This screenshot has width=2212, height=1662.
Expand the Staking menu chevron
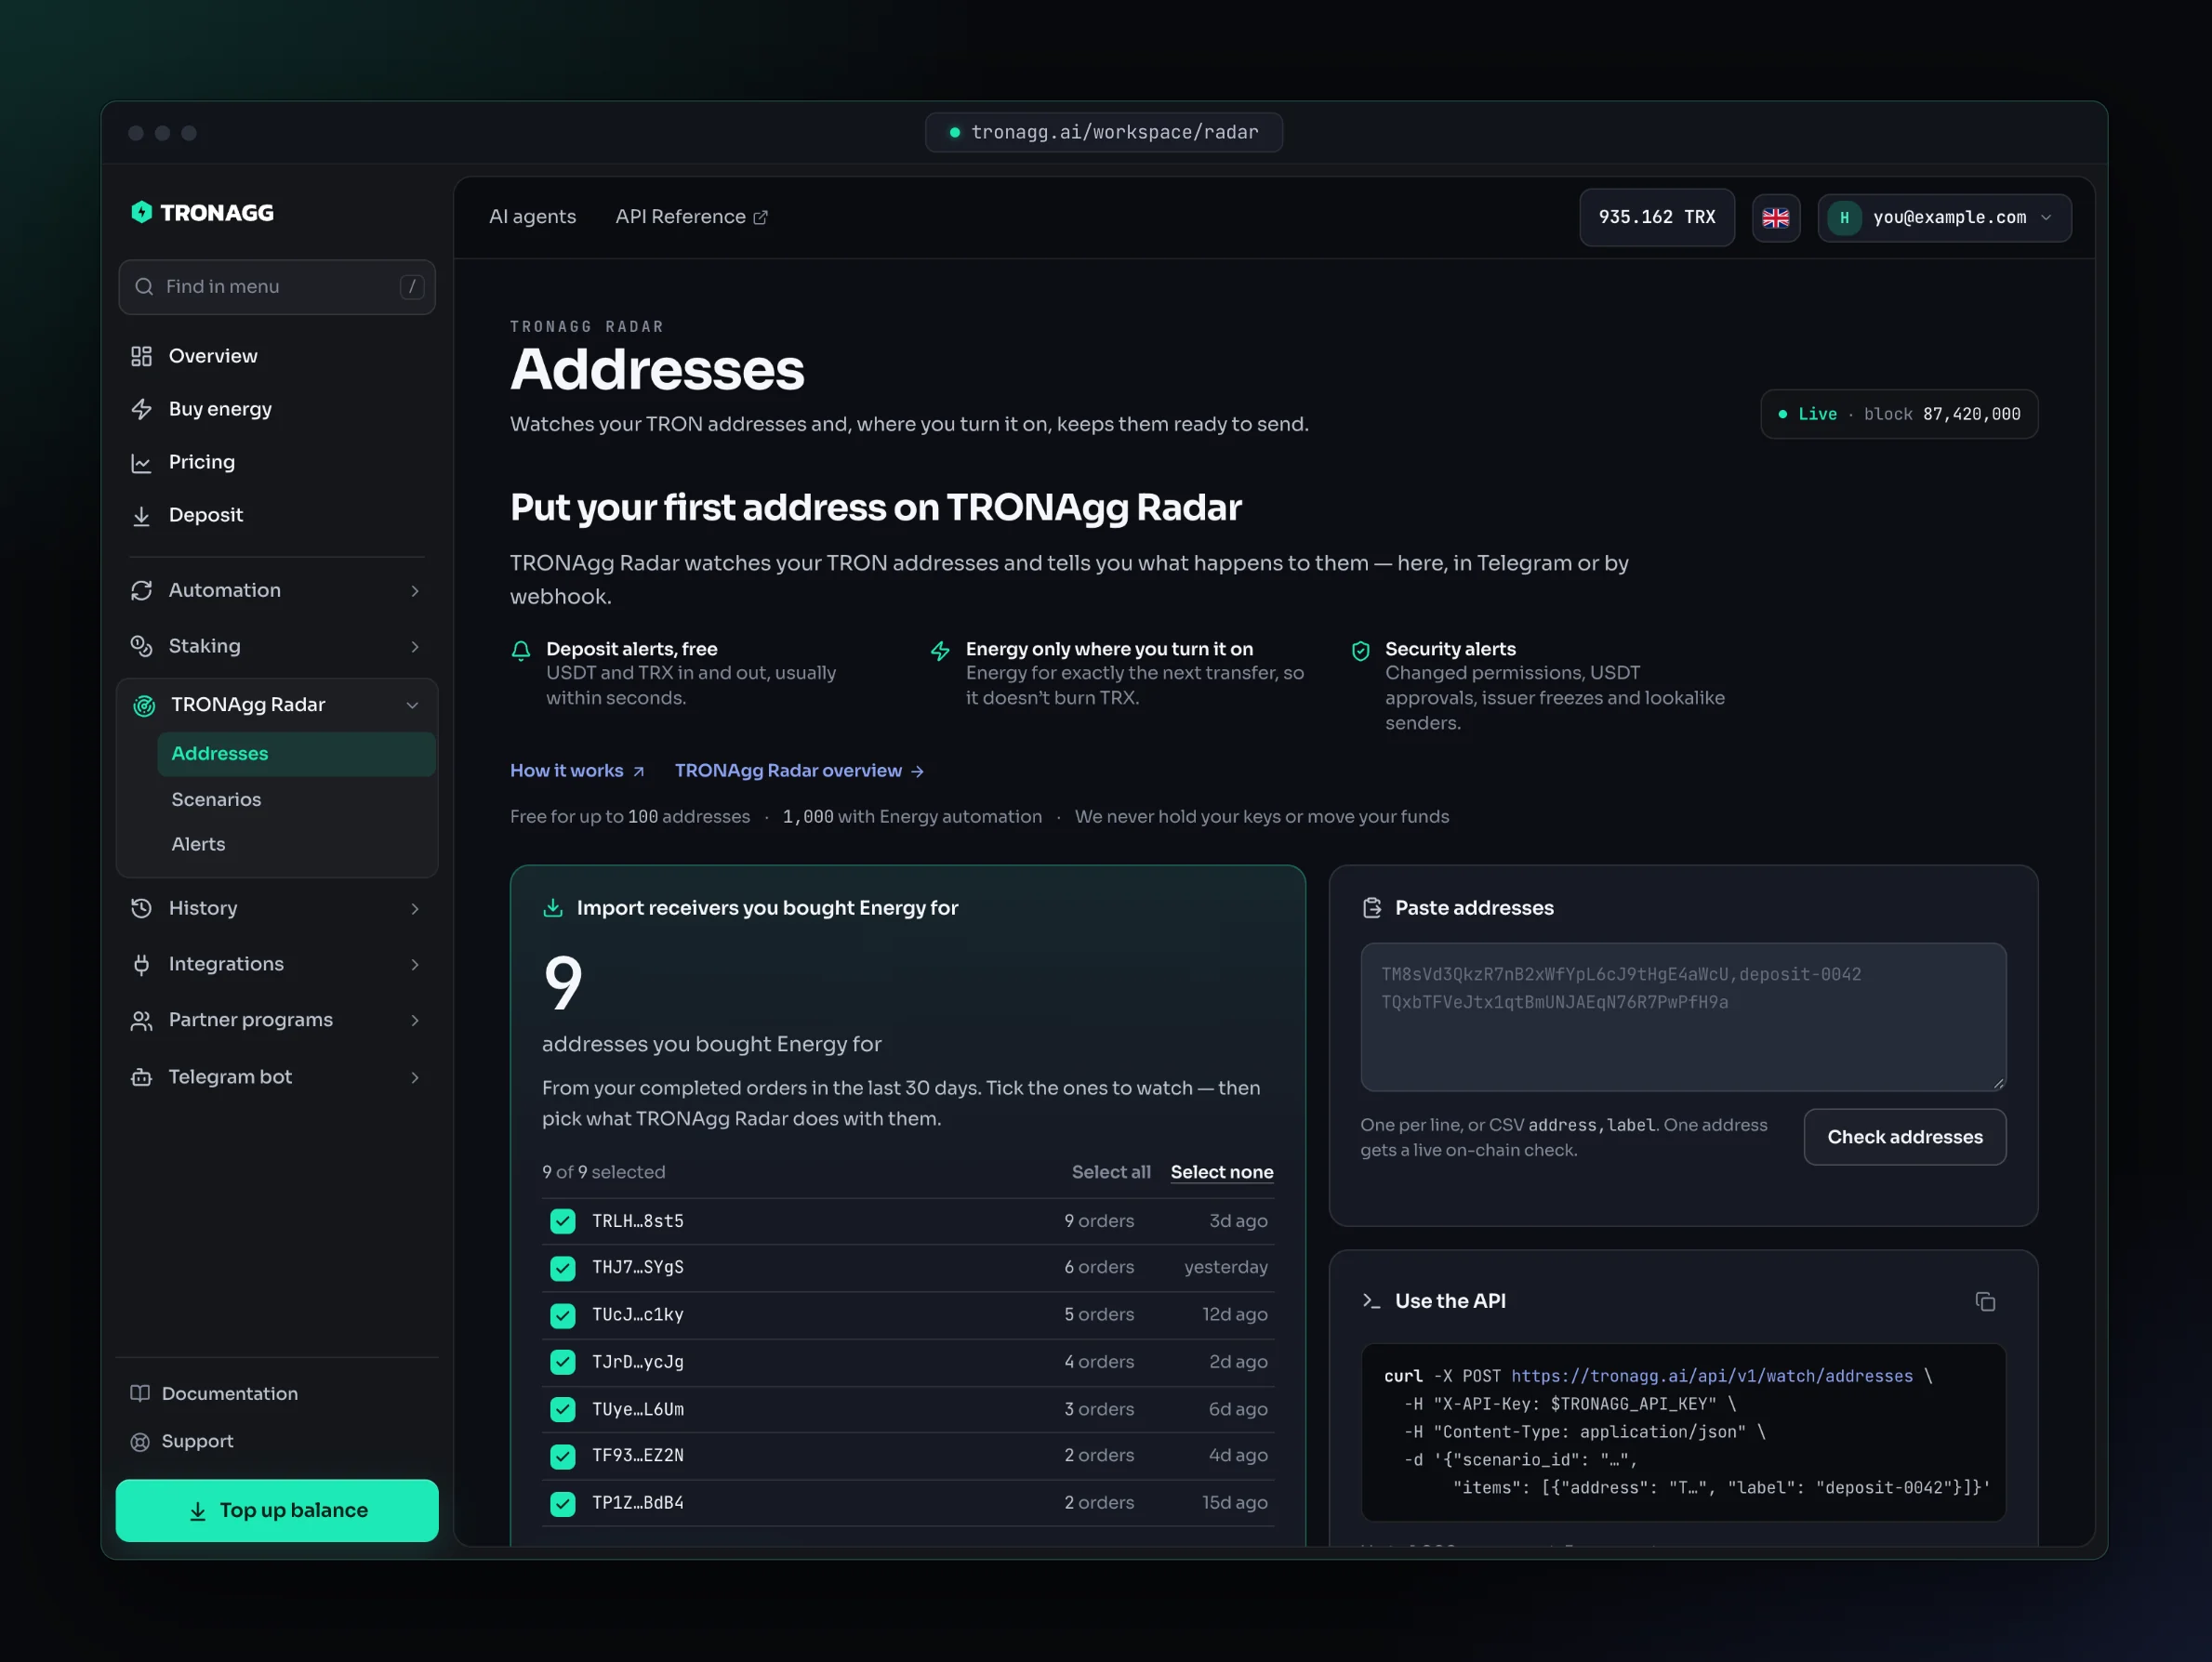coord(415,647)
